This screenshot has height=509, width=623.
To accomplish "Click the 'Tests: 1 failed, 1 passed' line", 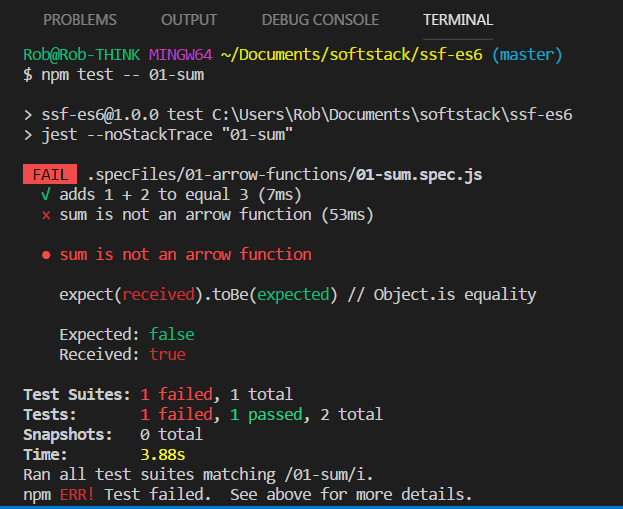I will (x=203, y=414).
